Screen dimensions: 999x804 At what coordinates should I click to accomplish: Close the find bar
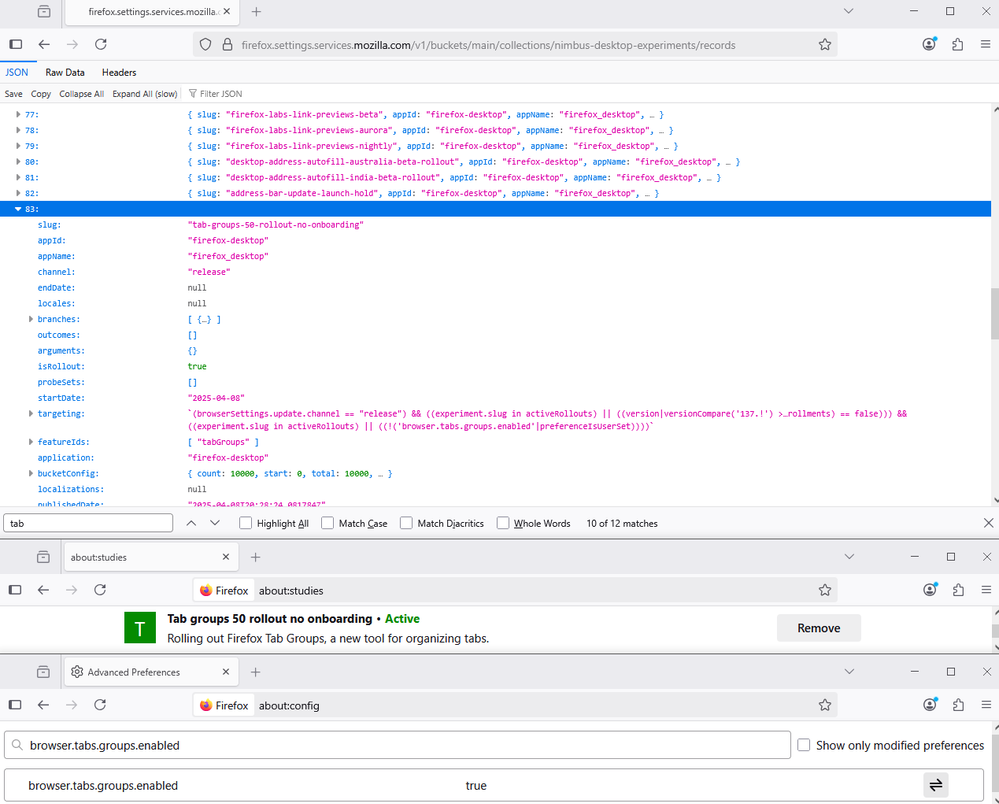point(988,523)
